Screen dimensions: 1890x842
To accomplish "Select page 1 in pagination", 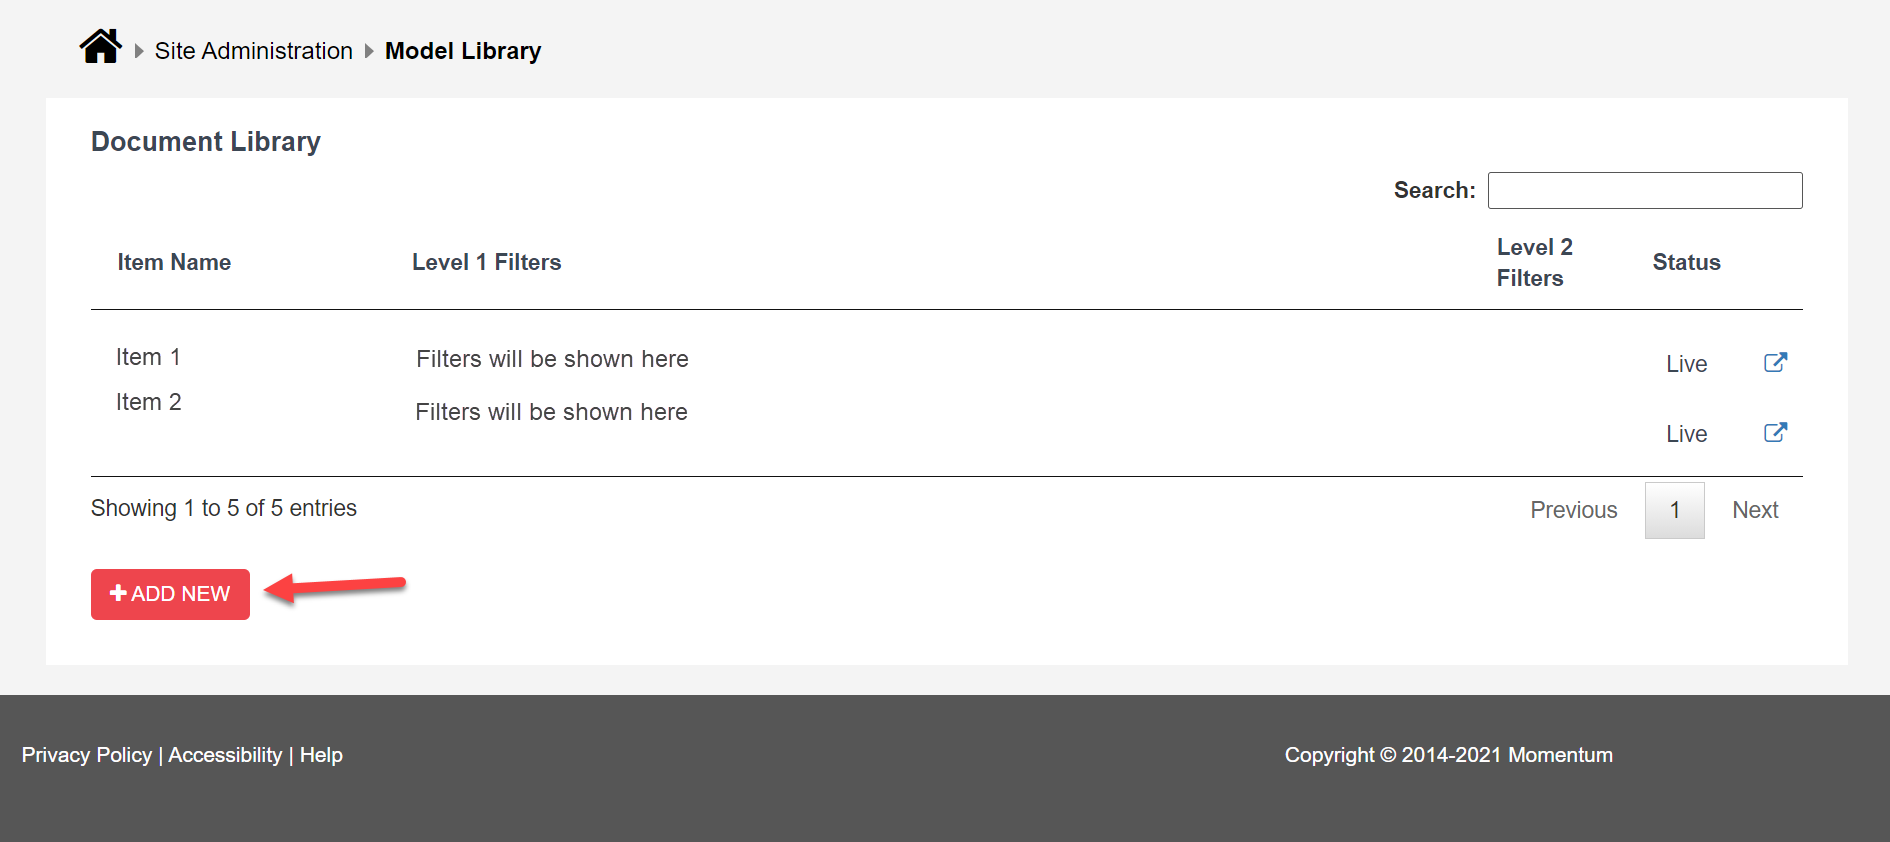I will click(x=1675, y=510).
